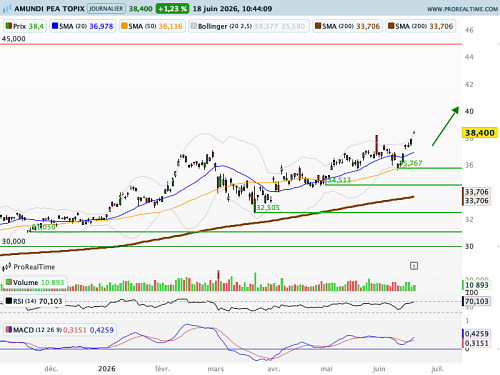Click the 'mars' time axis label
500x375 pixels.
[x=216, y=369]
